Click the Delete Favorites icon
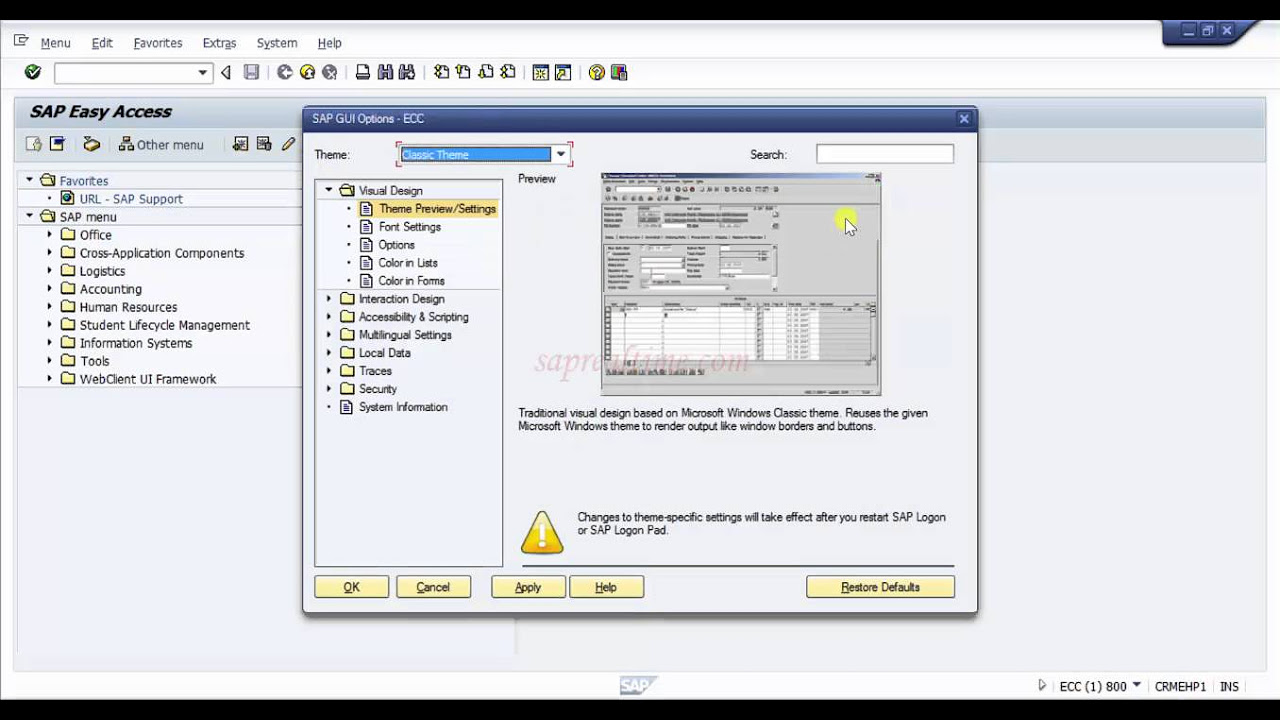This screenshot has width=1280, height=720. click(x=264, y=144)
